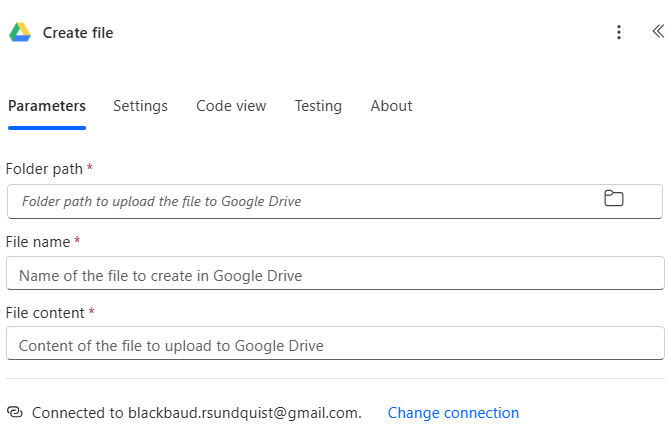Focus the Folder path input field
This screenshot has height=428, width=668.
[x=300, y=201]
